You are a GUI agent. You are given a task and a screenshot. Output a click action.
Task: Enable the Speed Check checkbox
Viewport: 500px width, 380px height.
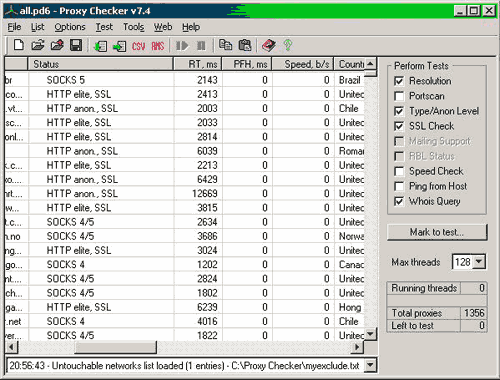click(399, 171)
